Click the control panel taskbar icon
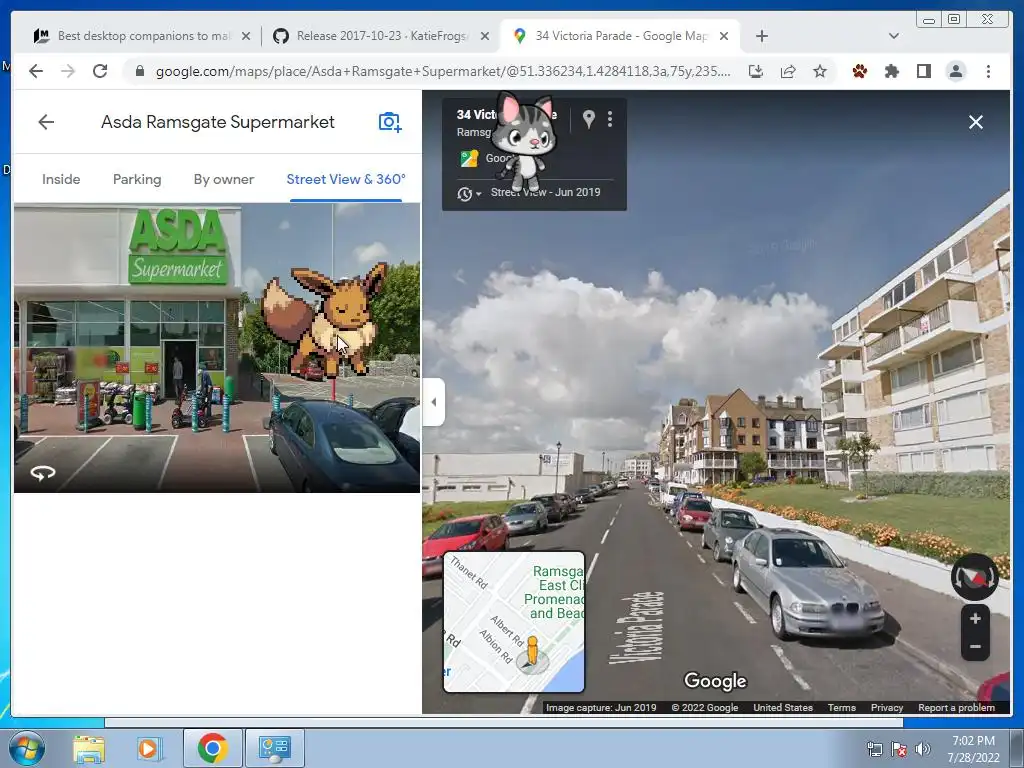The width and height of the screenshot is (1024, 768). 274,748
